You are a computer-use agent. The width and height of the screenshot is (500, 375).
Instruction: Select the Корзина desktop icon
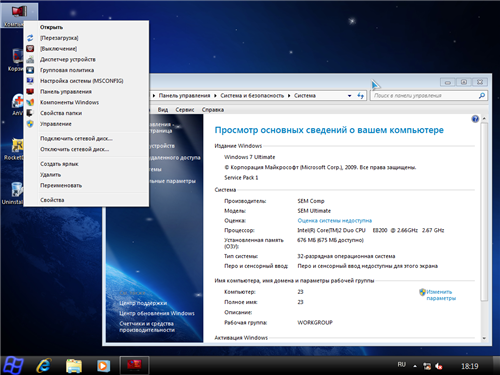15,60
